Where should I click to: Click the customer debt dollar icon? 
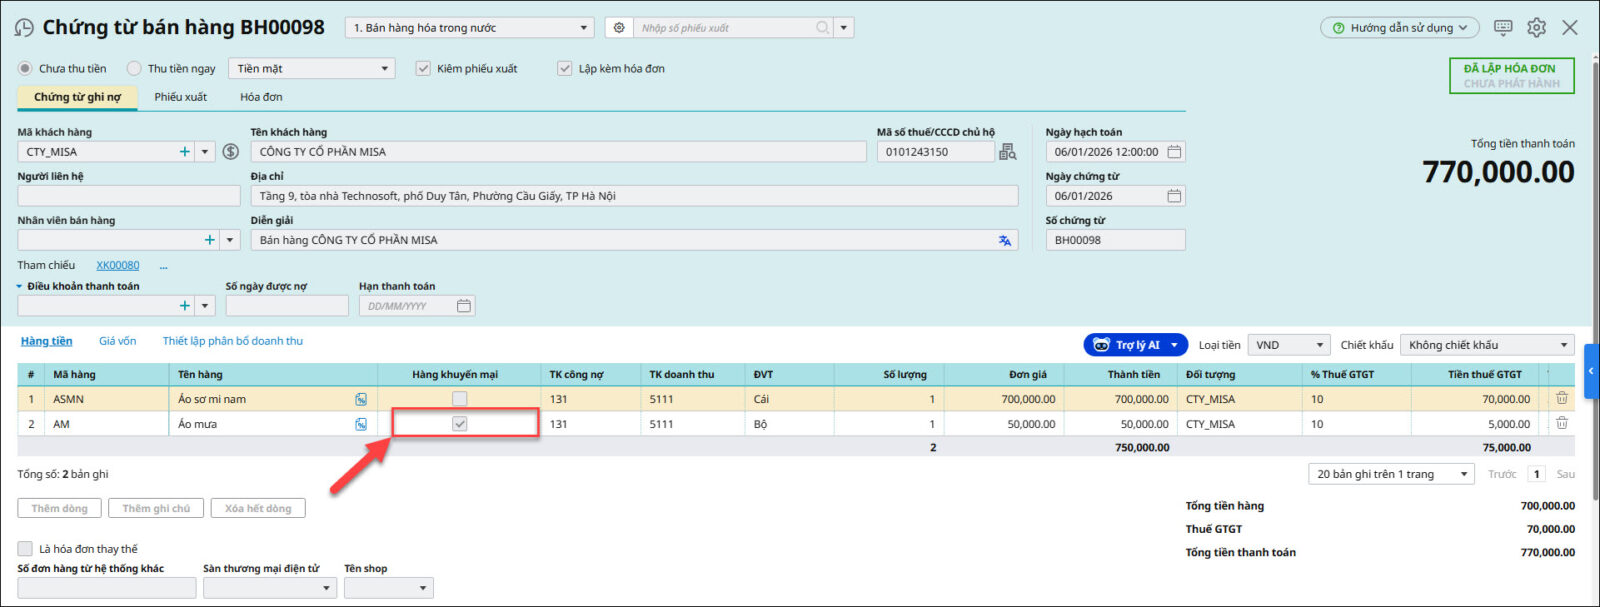(x=230, y=152)
